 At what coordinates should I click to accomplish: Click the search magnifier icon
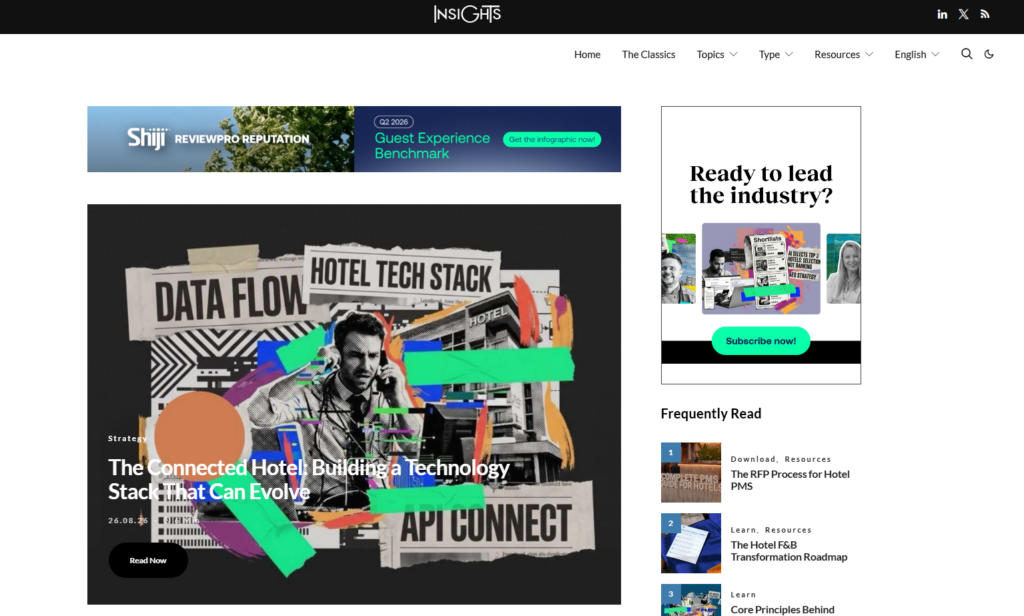coord(967,54)
